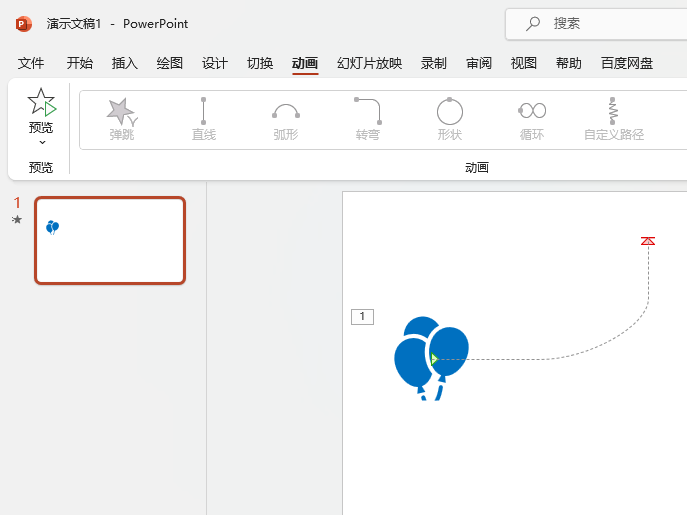Click the green motion path start arrow
The width and height of the screenshot is (687, 515).
pyautogui.click(x=434, y=359)
